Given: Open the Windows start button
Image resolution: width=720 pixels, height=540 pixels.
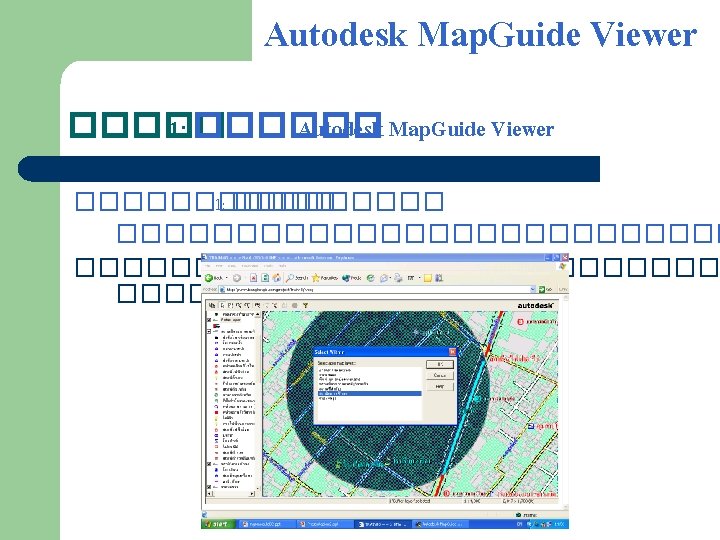Looking at the screenshot, I should coord(219,523).
